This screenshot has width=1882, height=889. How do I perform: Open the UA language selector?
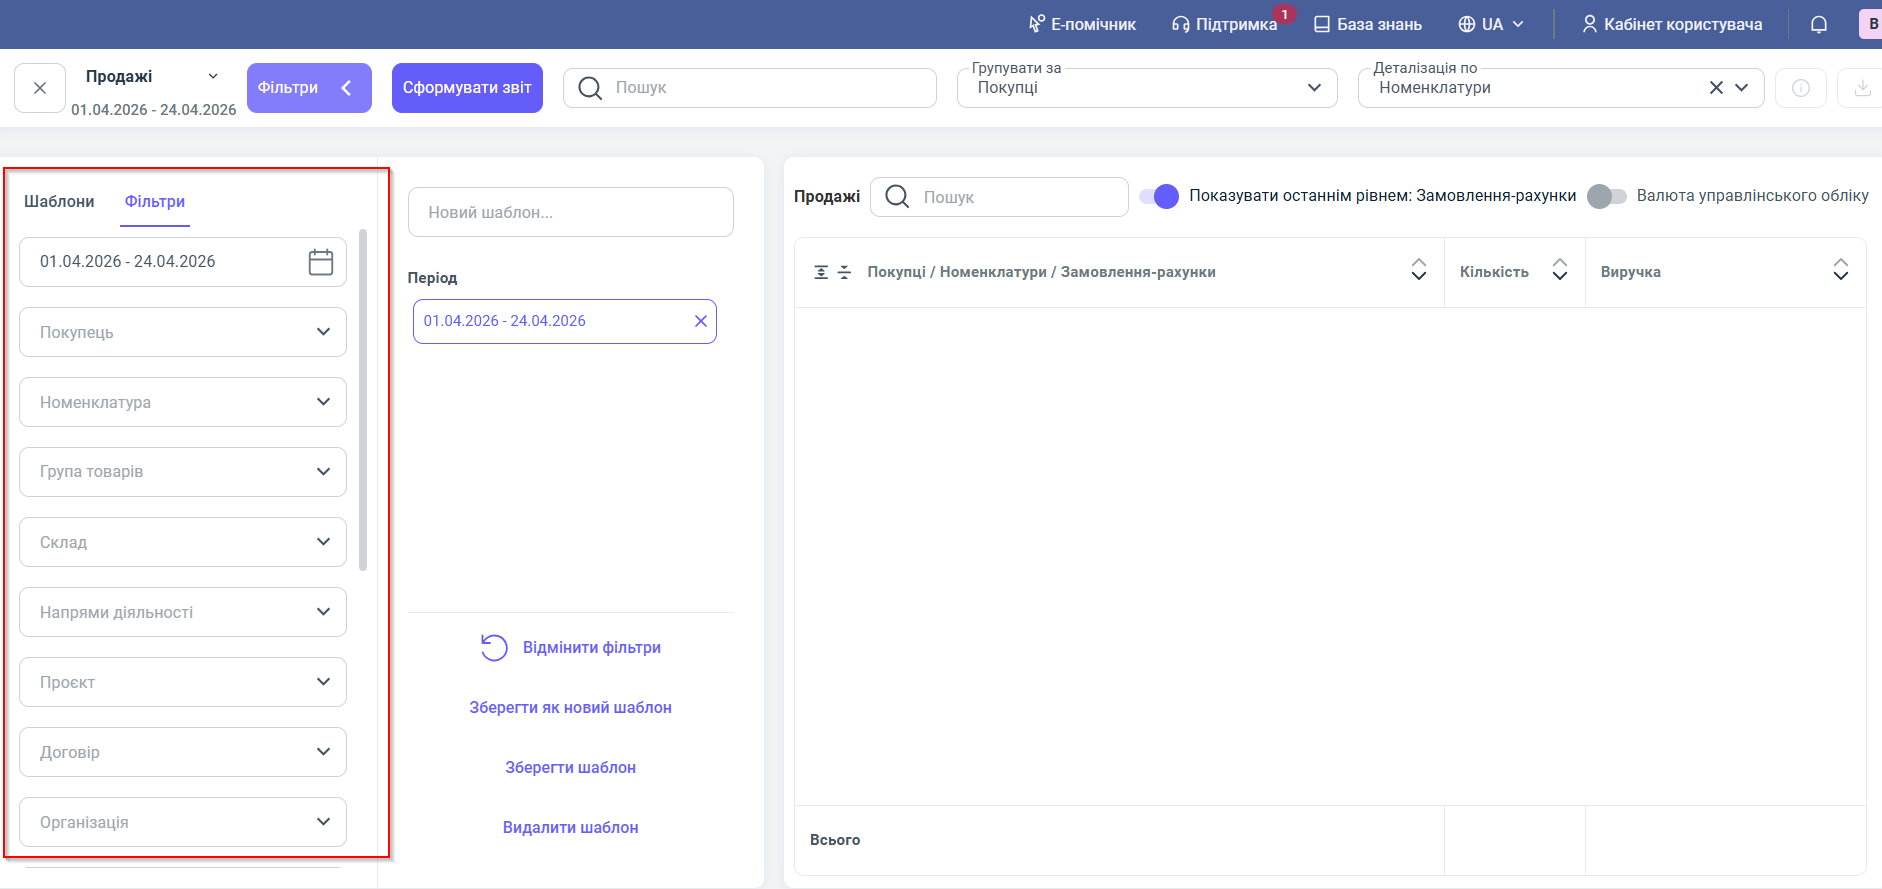(x=1491, y=24)
